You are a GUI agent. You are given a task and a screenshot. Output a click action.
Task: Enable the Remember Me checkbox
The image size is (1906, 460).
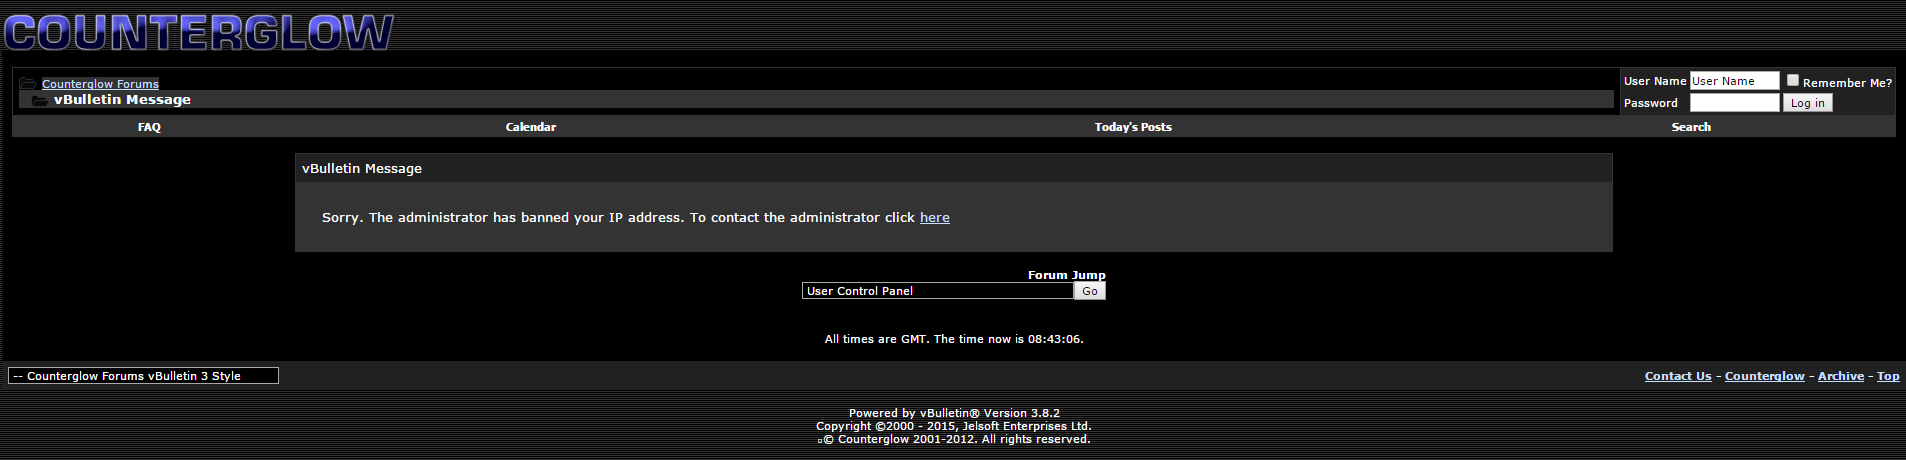1793,81
